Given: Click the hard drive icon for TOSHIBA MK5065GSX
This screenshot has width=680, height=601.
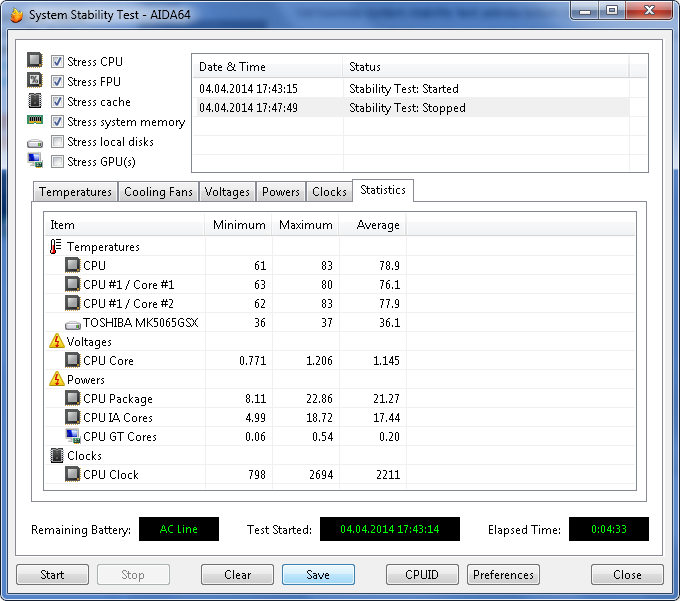Looking at the screenshot, I should click(x=72, y=323).
